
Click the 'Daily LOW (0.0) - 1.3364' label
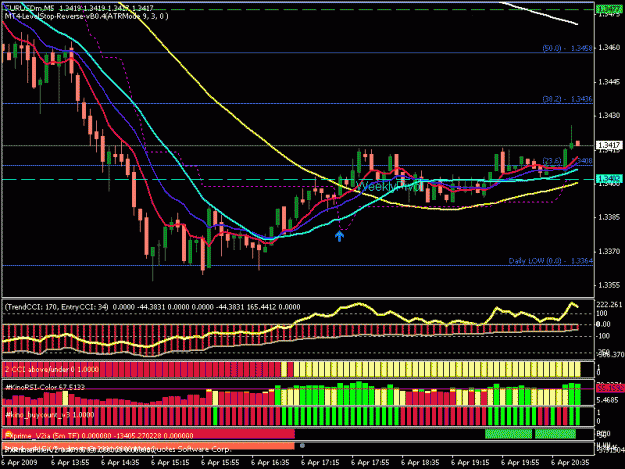[x=550, y=261]
